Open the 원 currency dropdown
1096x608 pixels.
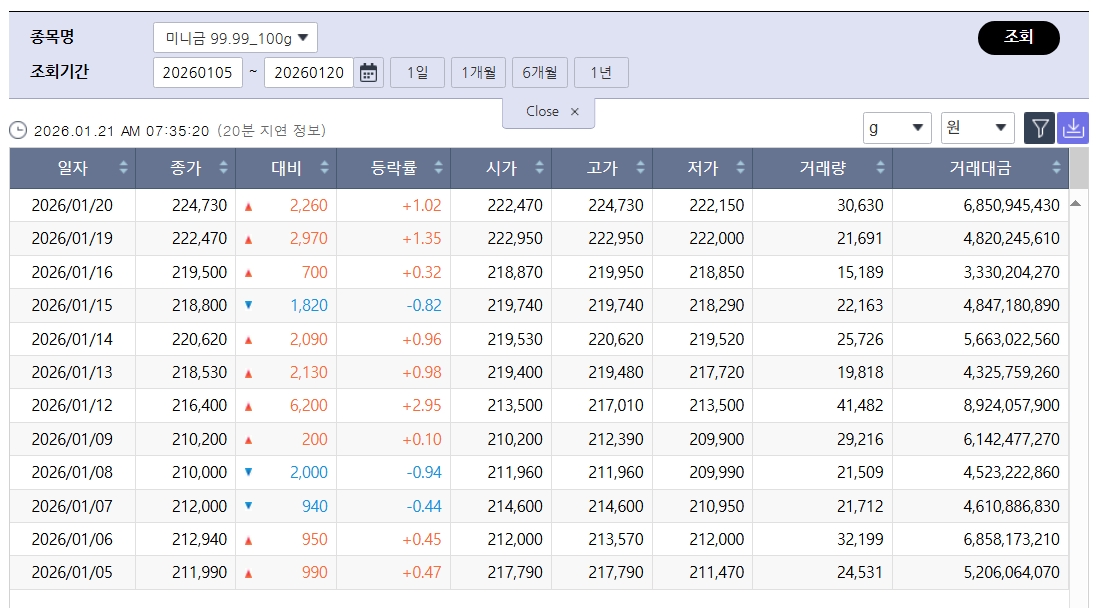pyautogui.click(x=977, y=128)
